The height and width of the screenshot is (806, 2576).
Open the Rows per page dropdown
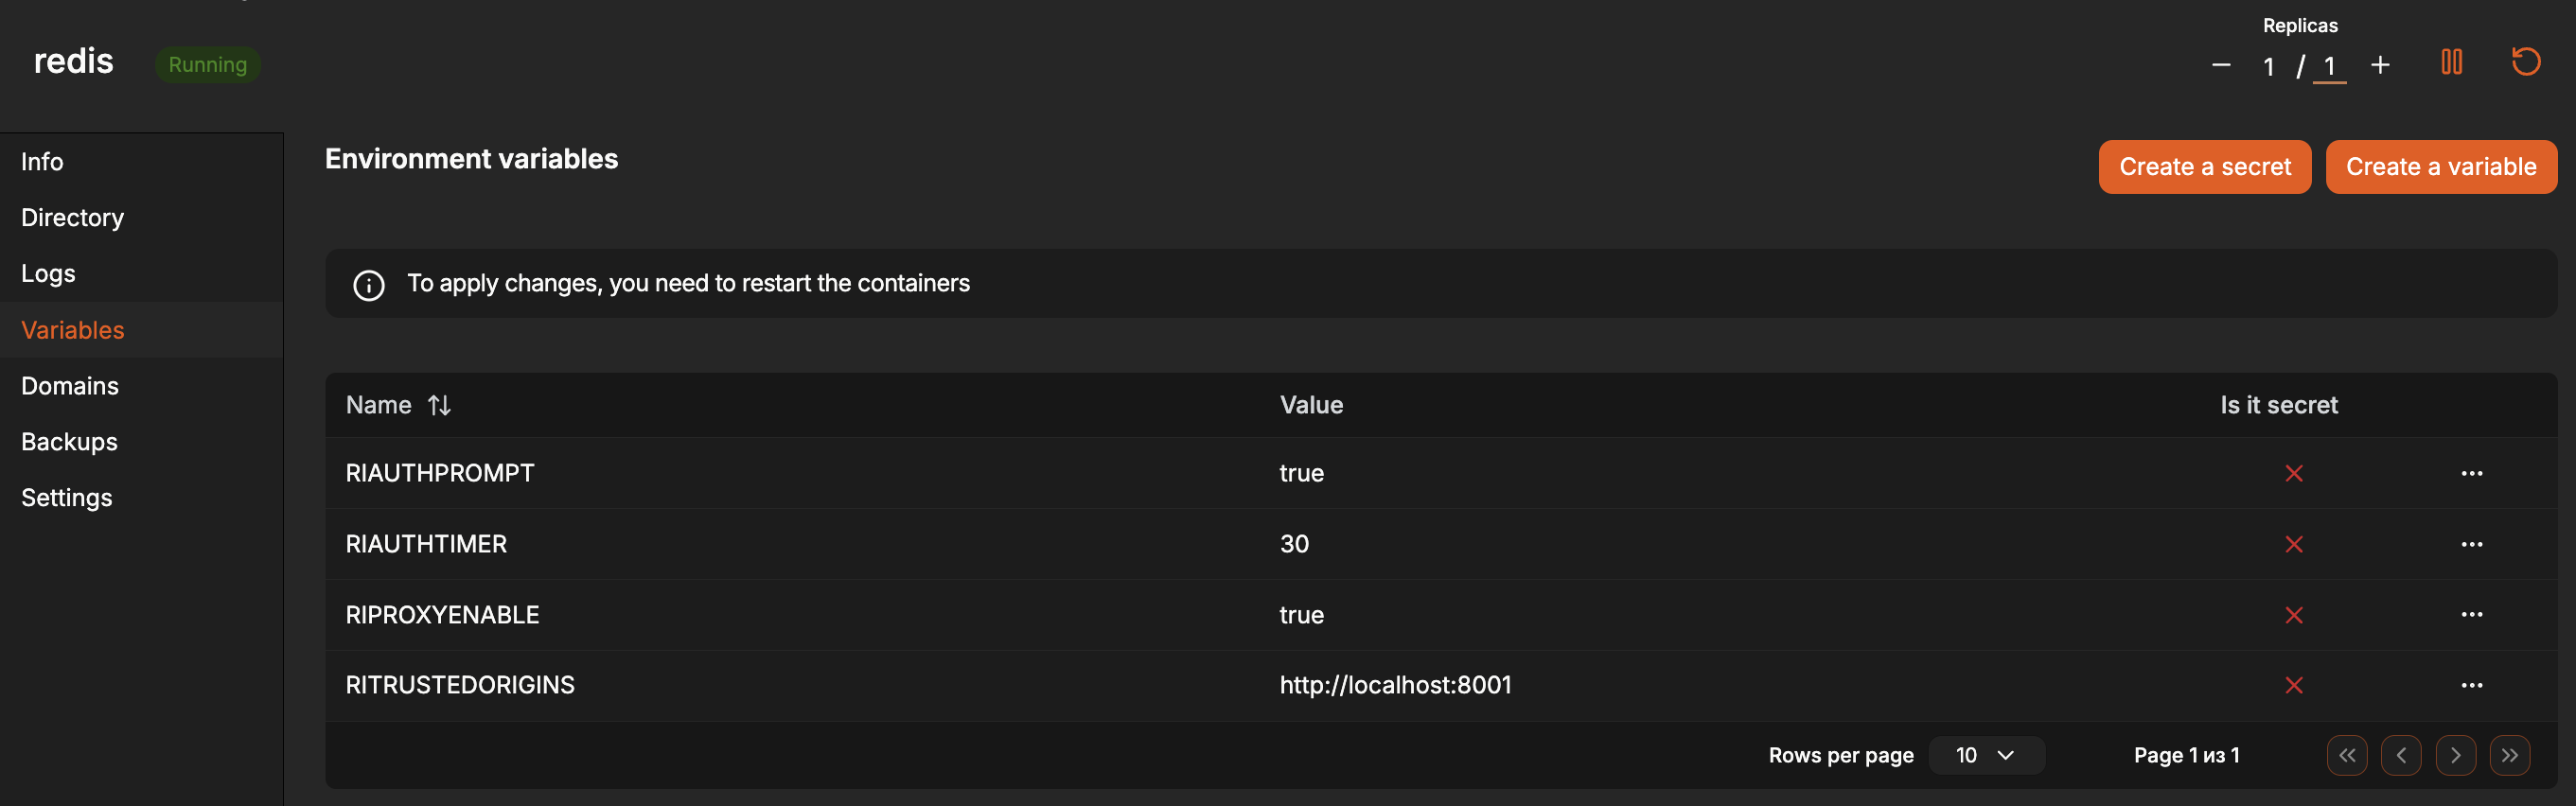1986,755
